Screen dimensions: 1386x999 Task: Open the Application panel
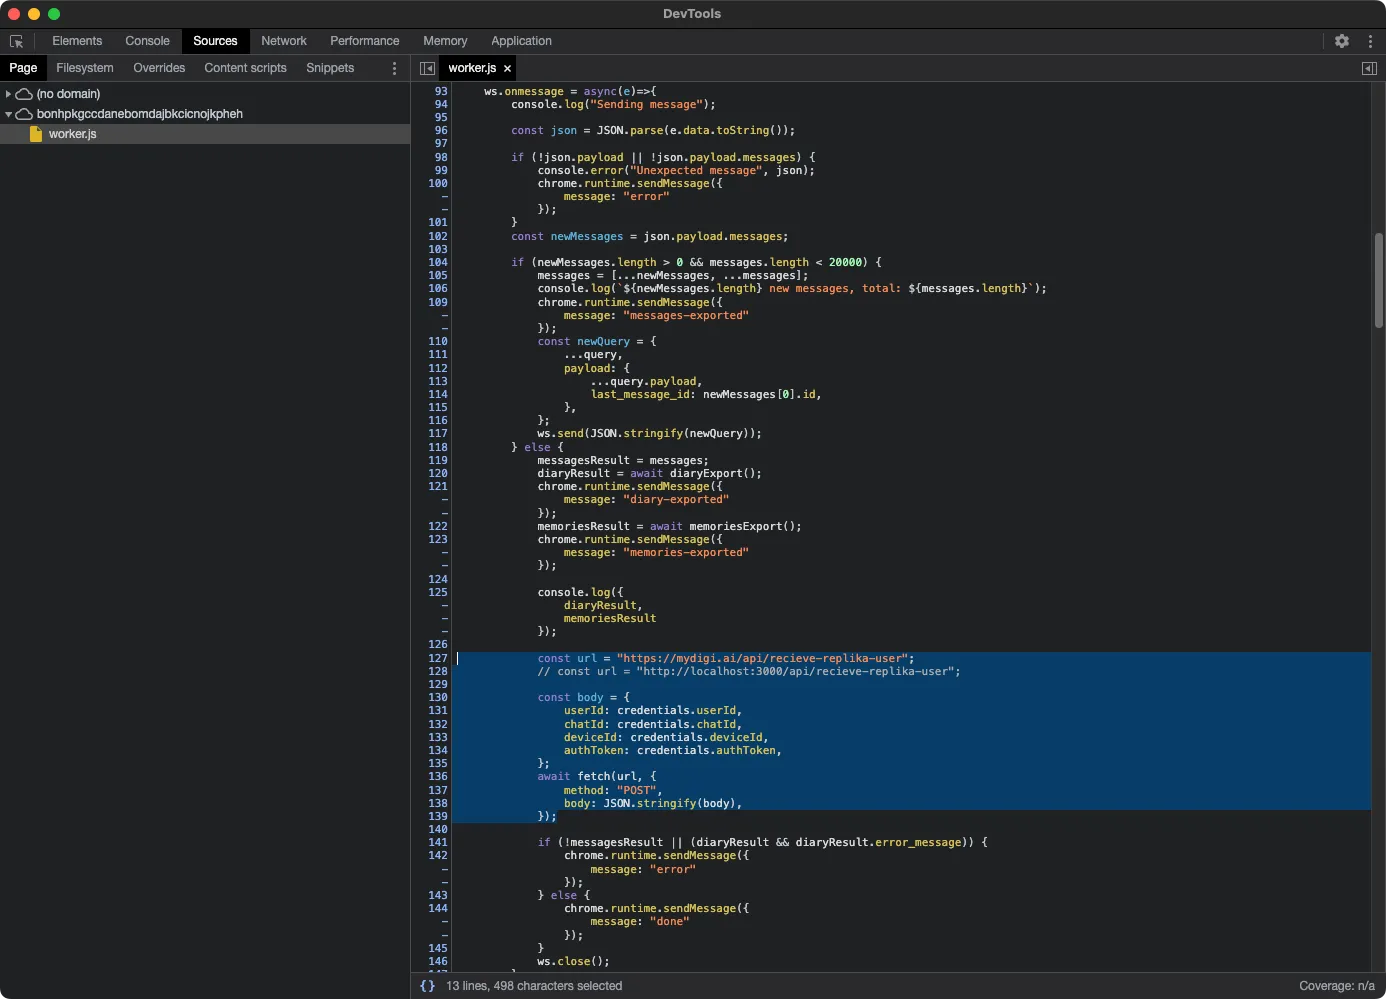(521, 41)
